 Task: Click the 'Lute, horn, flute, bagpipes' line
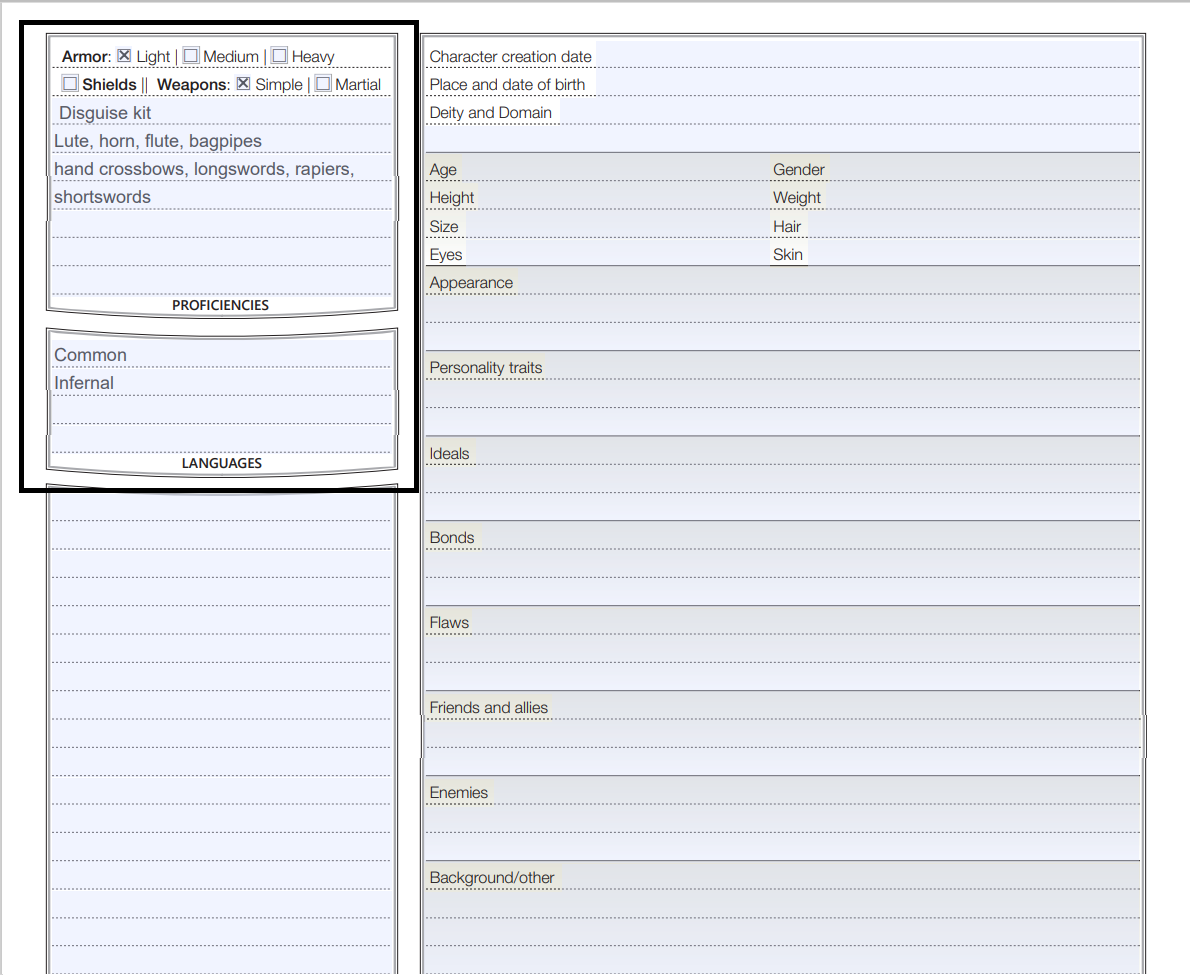pyautogui.click(x=222, y=140)
